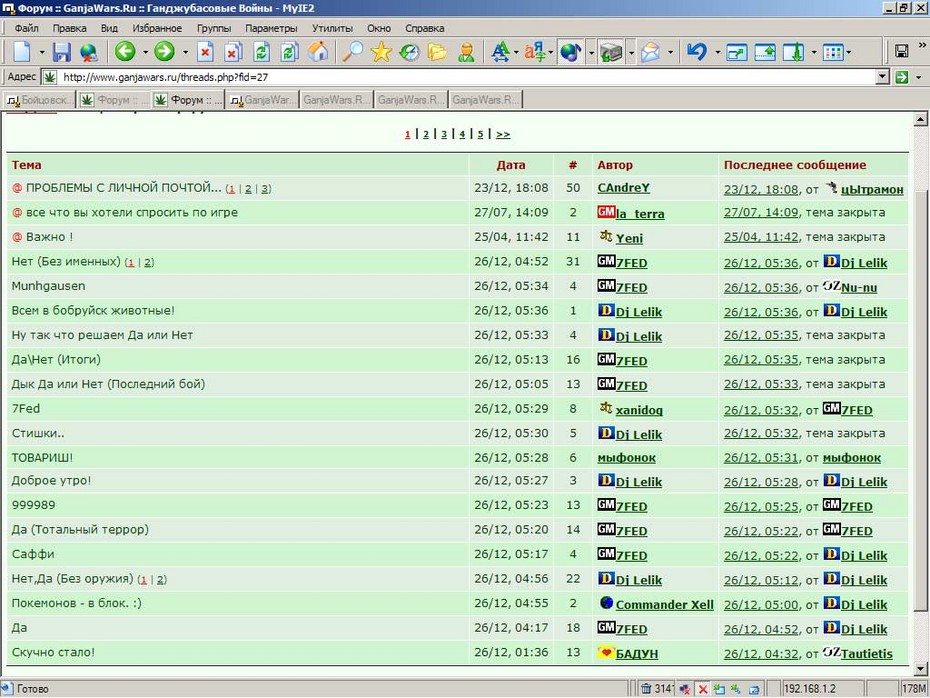Click the font size 'A' icon
930x698 pixels.
pos(500,52)
